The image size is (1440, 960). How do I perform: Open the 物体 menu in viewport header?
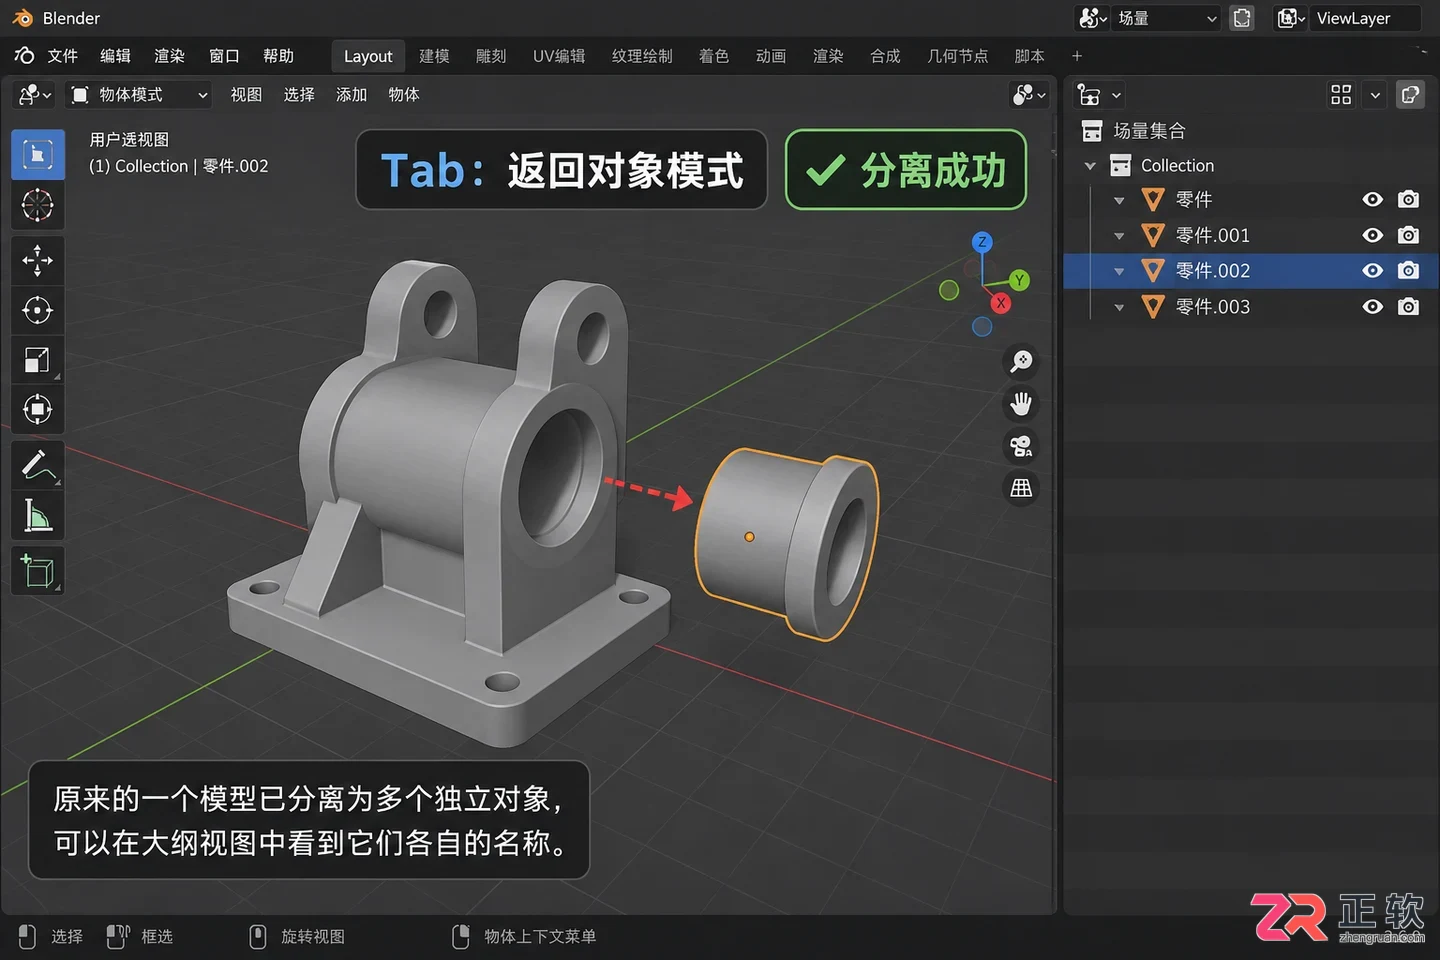[x=403, y=95]
